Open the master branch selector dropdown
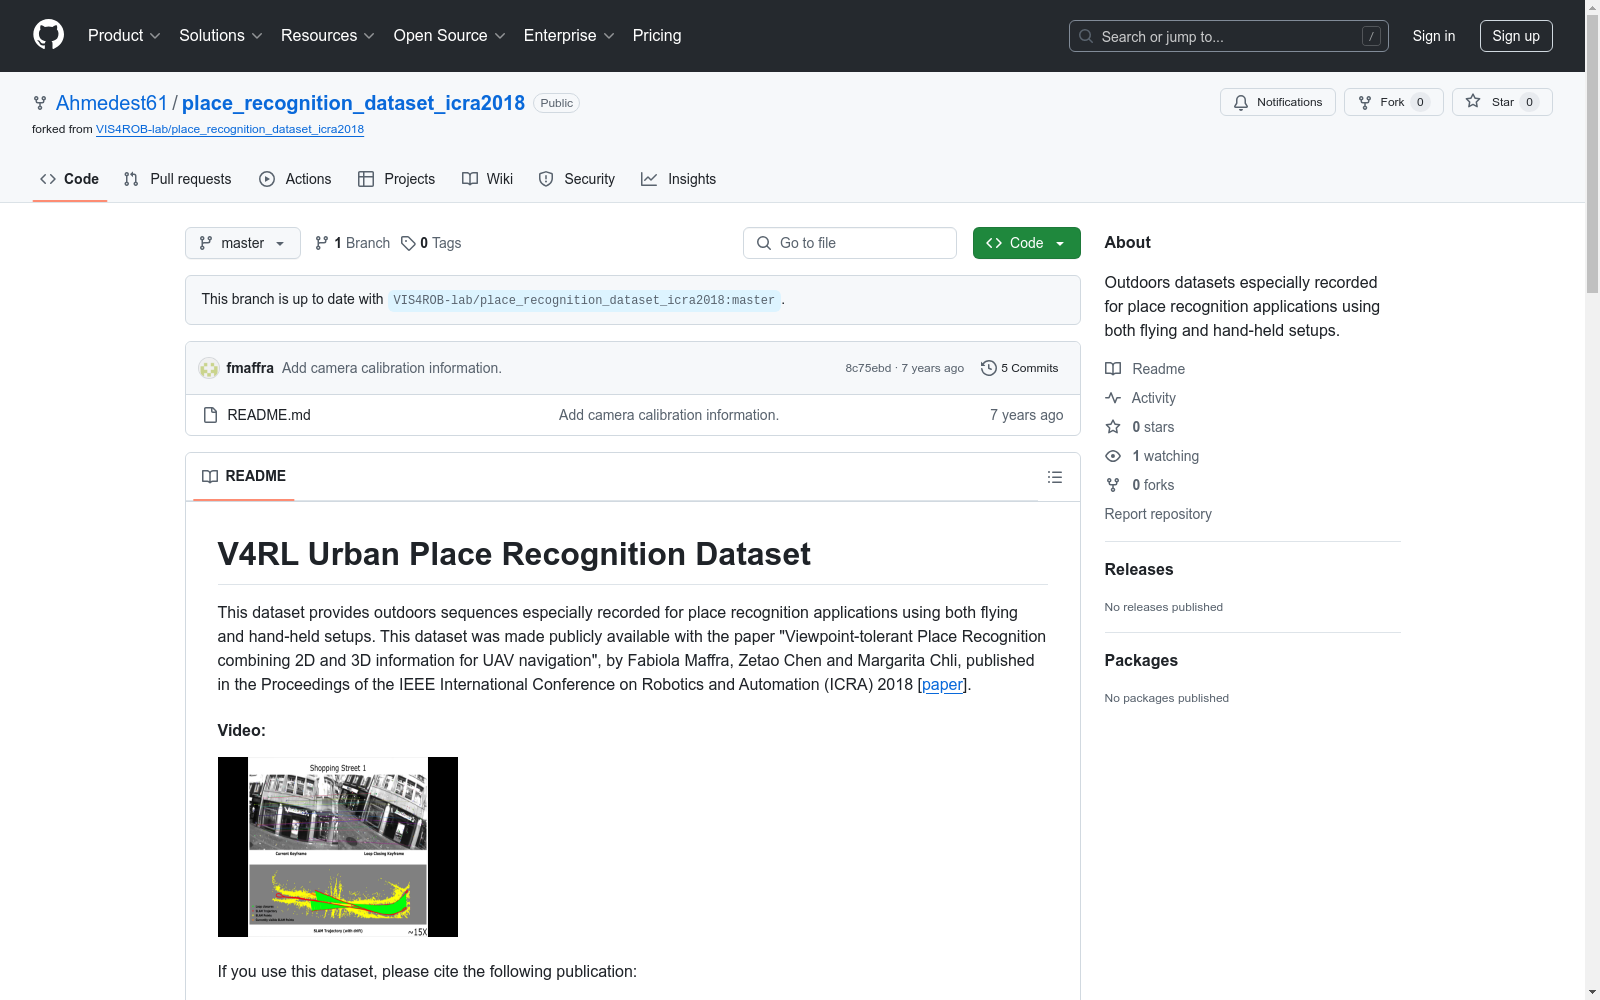 coord(243,243)
